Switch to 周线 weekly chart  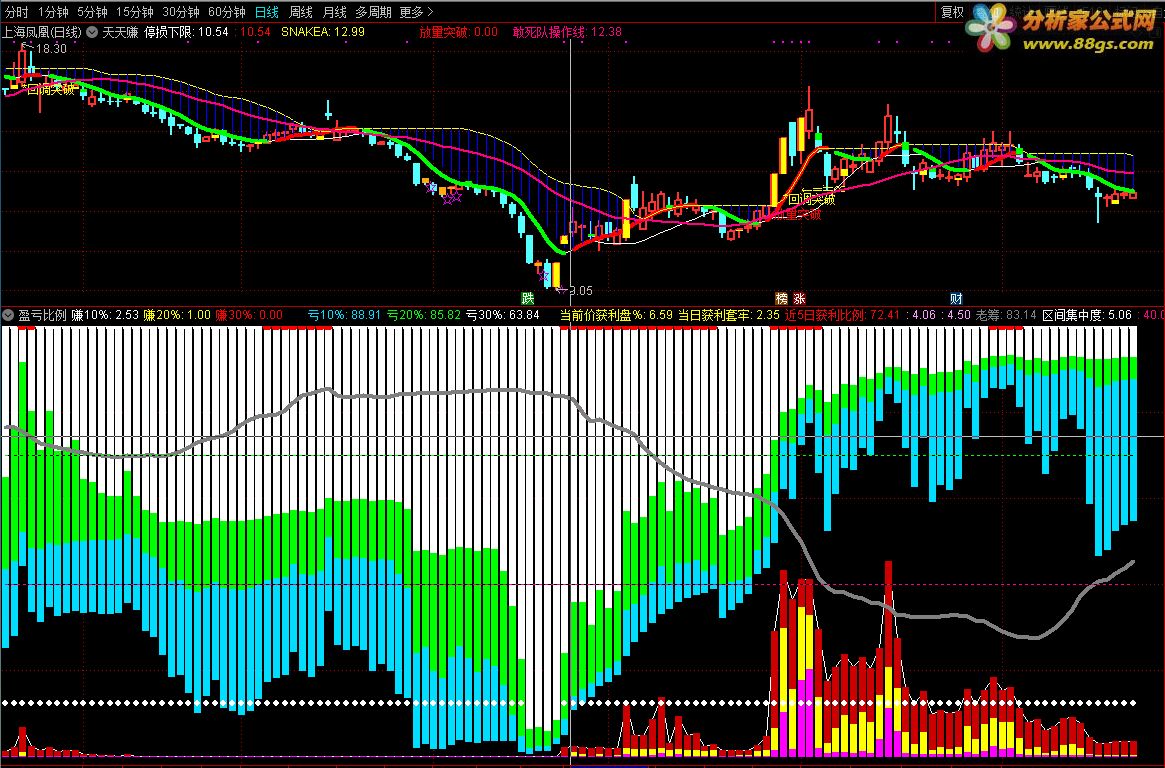[x=301, y=12]
